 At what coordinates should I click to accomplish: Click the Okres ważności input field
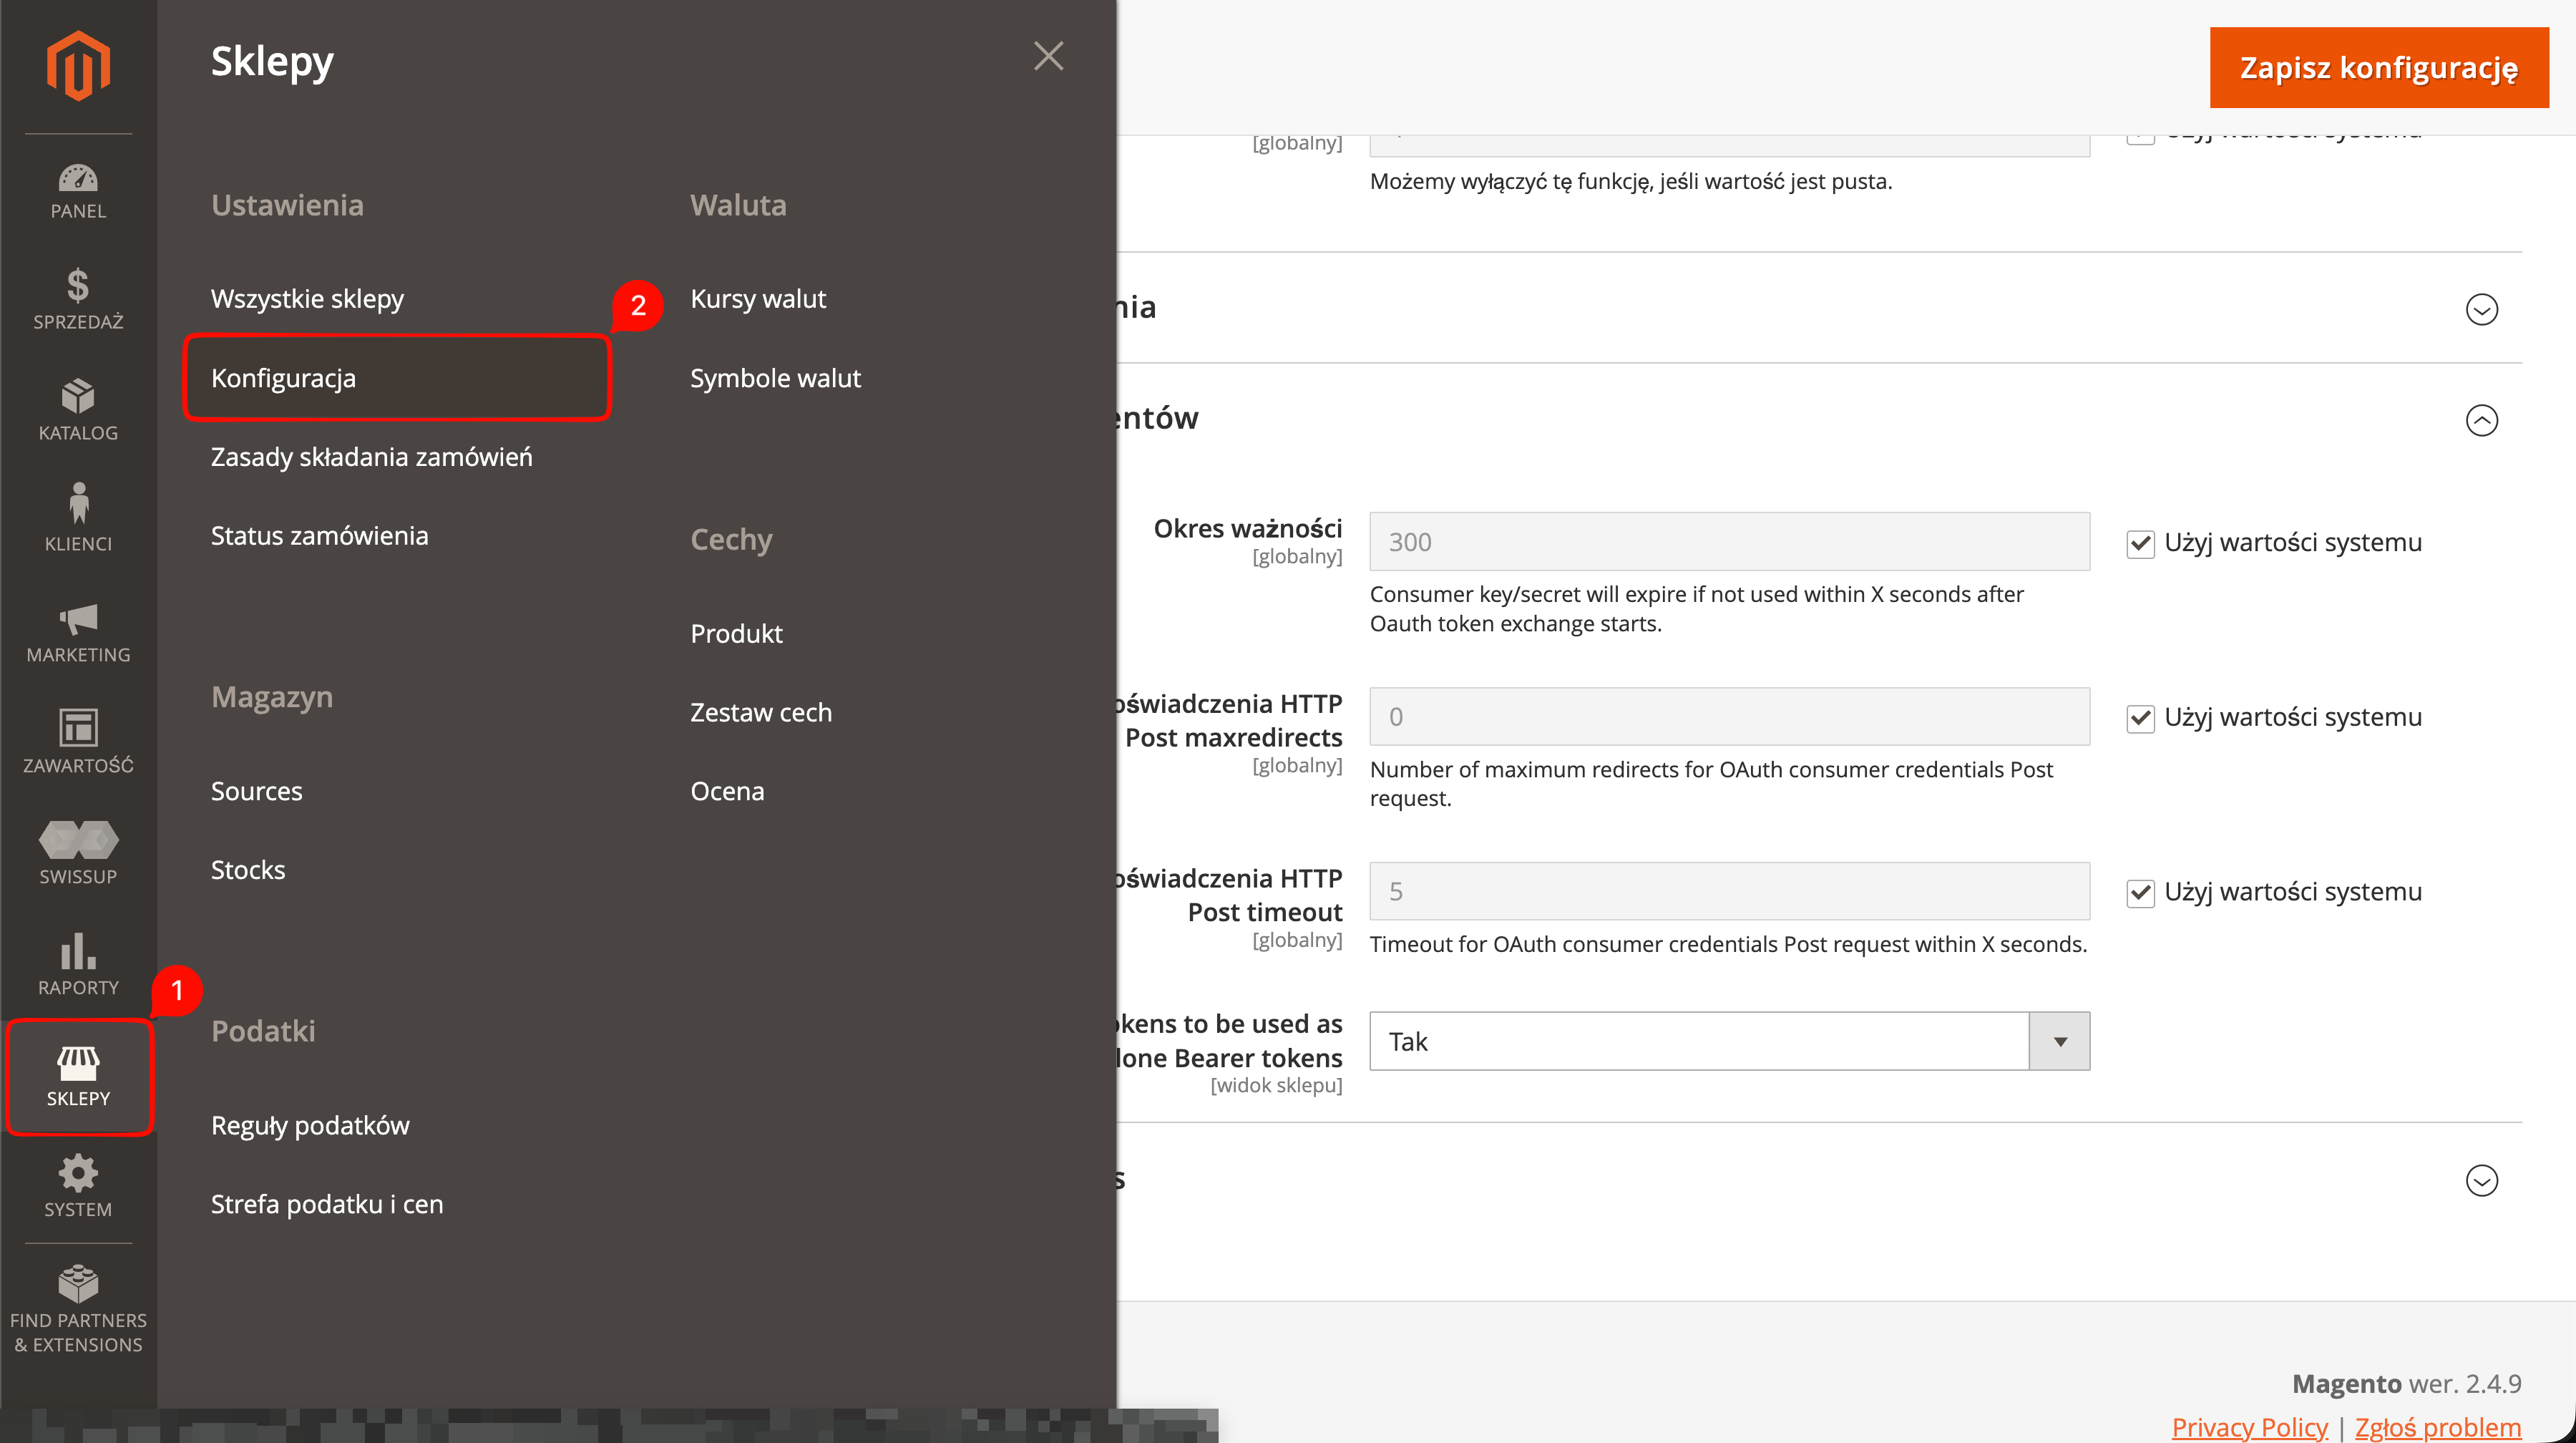click(x=1729, y=542)
